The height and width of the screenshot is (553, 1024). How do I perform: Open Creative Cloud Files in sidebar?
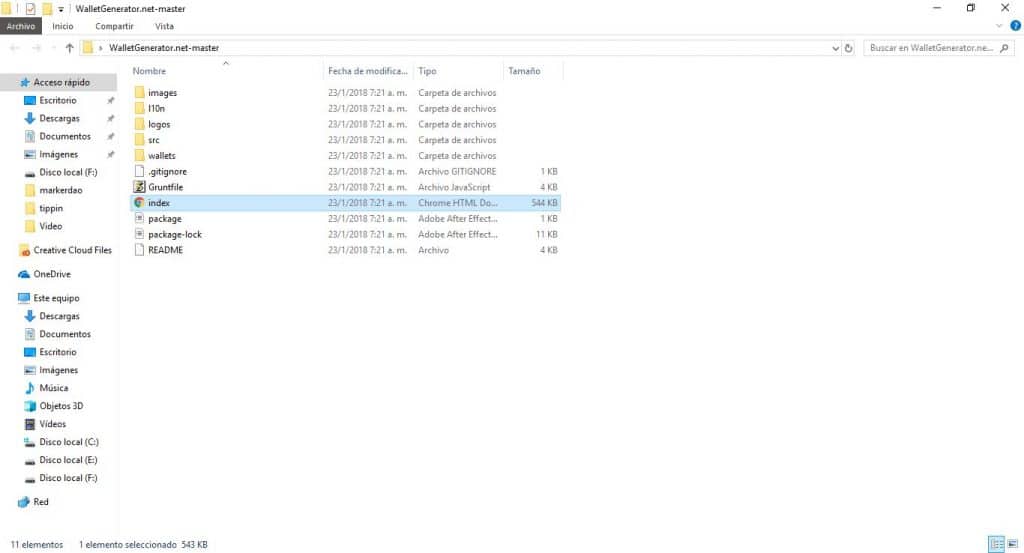72,250
